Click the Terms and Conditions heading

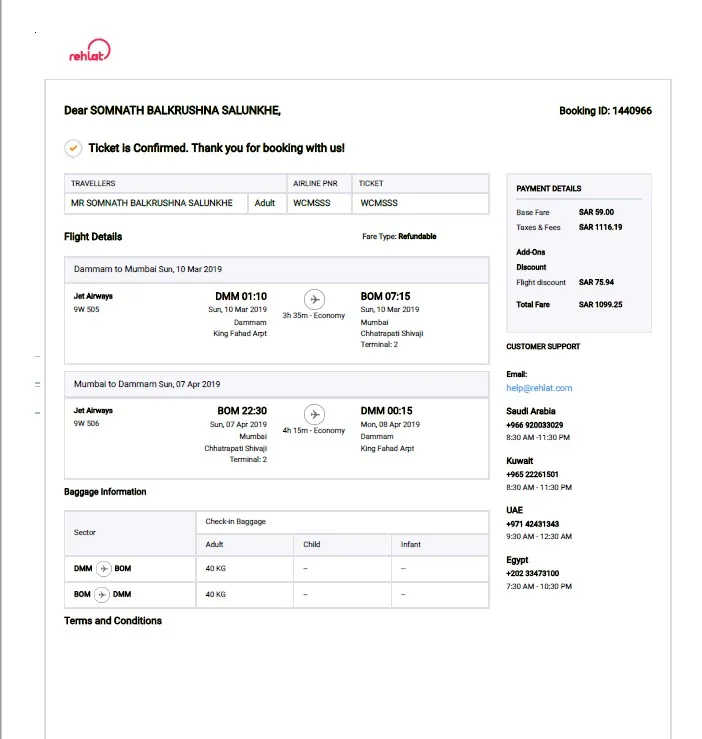click(113, 621)
